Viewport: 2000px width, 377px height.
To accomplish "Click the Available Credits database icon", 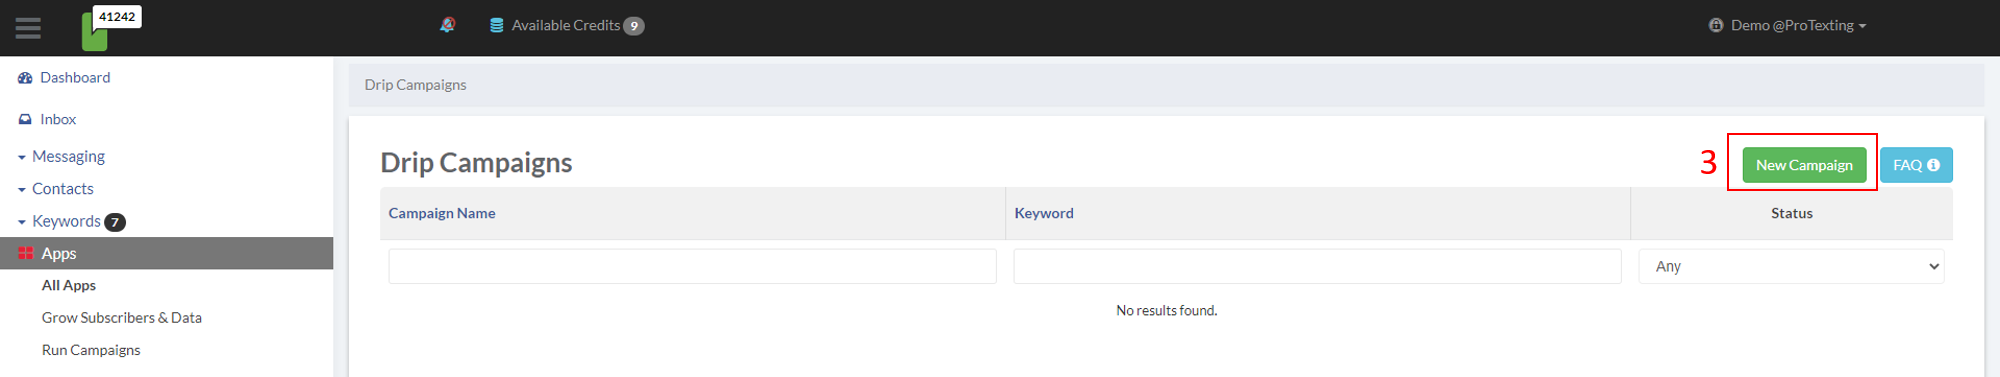I will [496, 25].
